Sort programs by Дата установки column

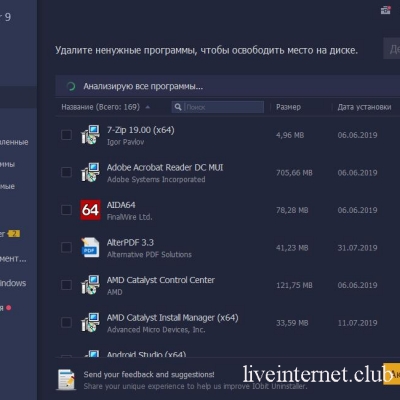point(364,107)
